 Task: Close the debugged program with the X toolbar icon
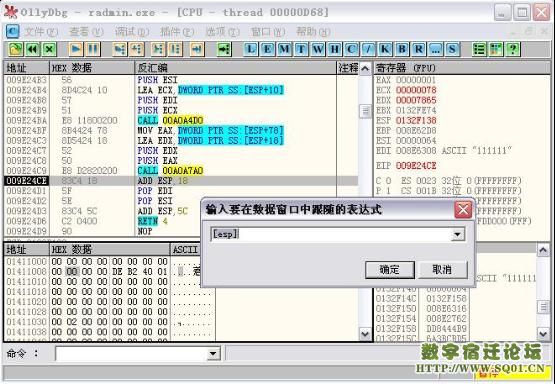(50, 49)
